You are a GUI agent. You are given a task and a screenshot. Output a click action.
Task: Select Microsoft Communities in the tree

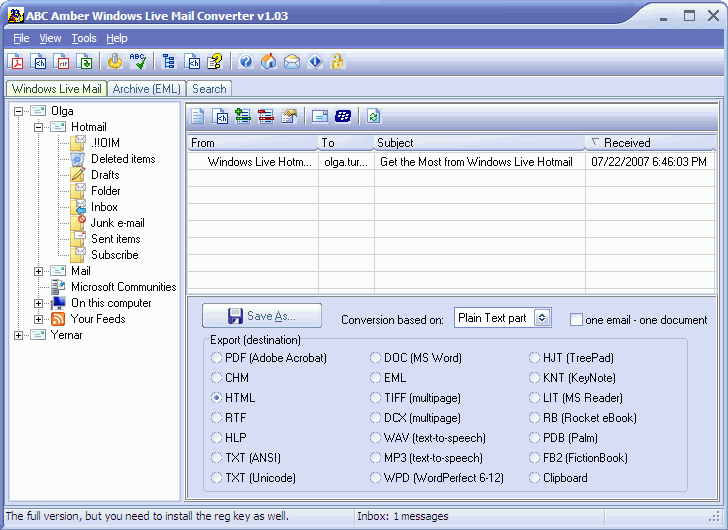(x=124, y=287)
